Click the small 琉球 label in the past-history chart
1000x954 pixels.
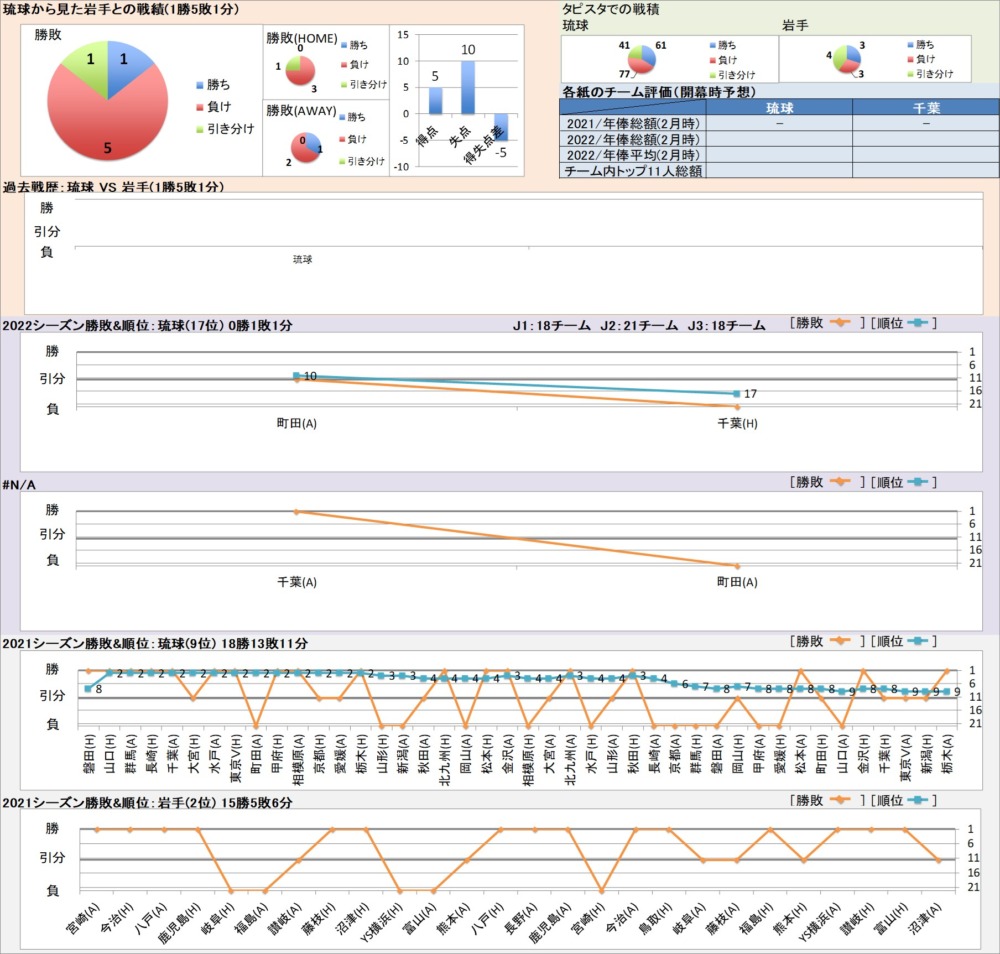(302, 259)
